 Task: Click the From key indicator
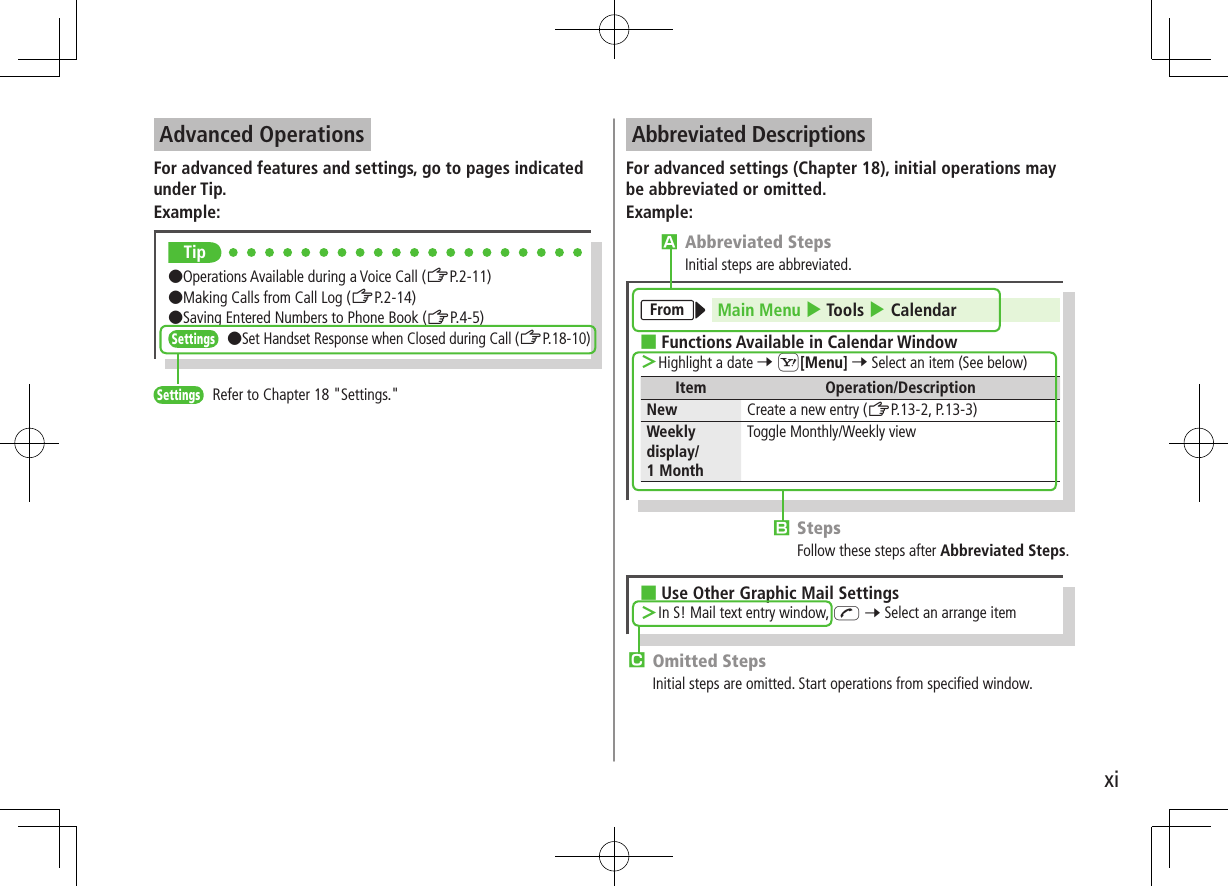click(667, 310)
